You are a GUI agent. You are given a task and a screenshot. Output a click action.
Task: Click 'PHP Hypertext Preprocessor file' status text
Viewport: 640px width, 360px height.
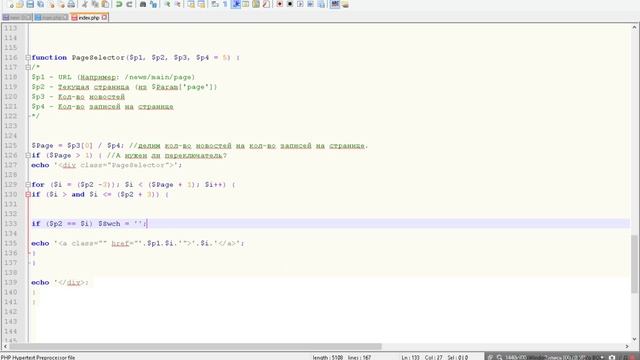coord(38,357)
